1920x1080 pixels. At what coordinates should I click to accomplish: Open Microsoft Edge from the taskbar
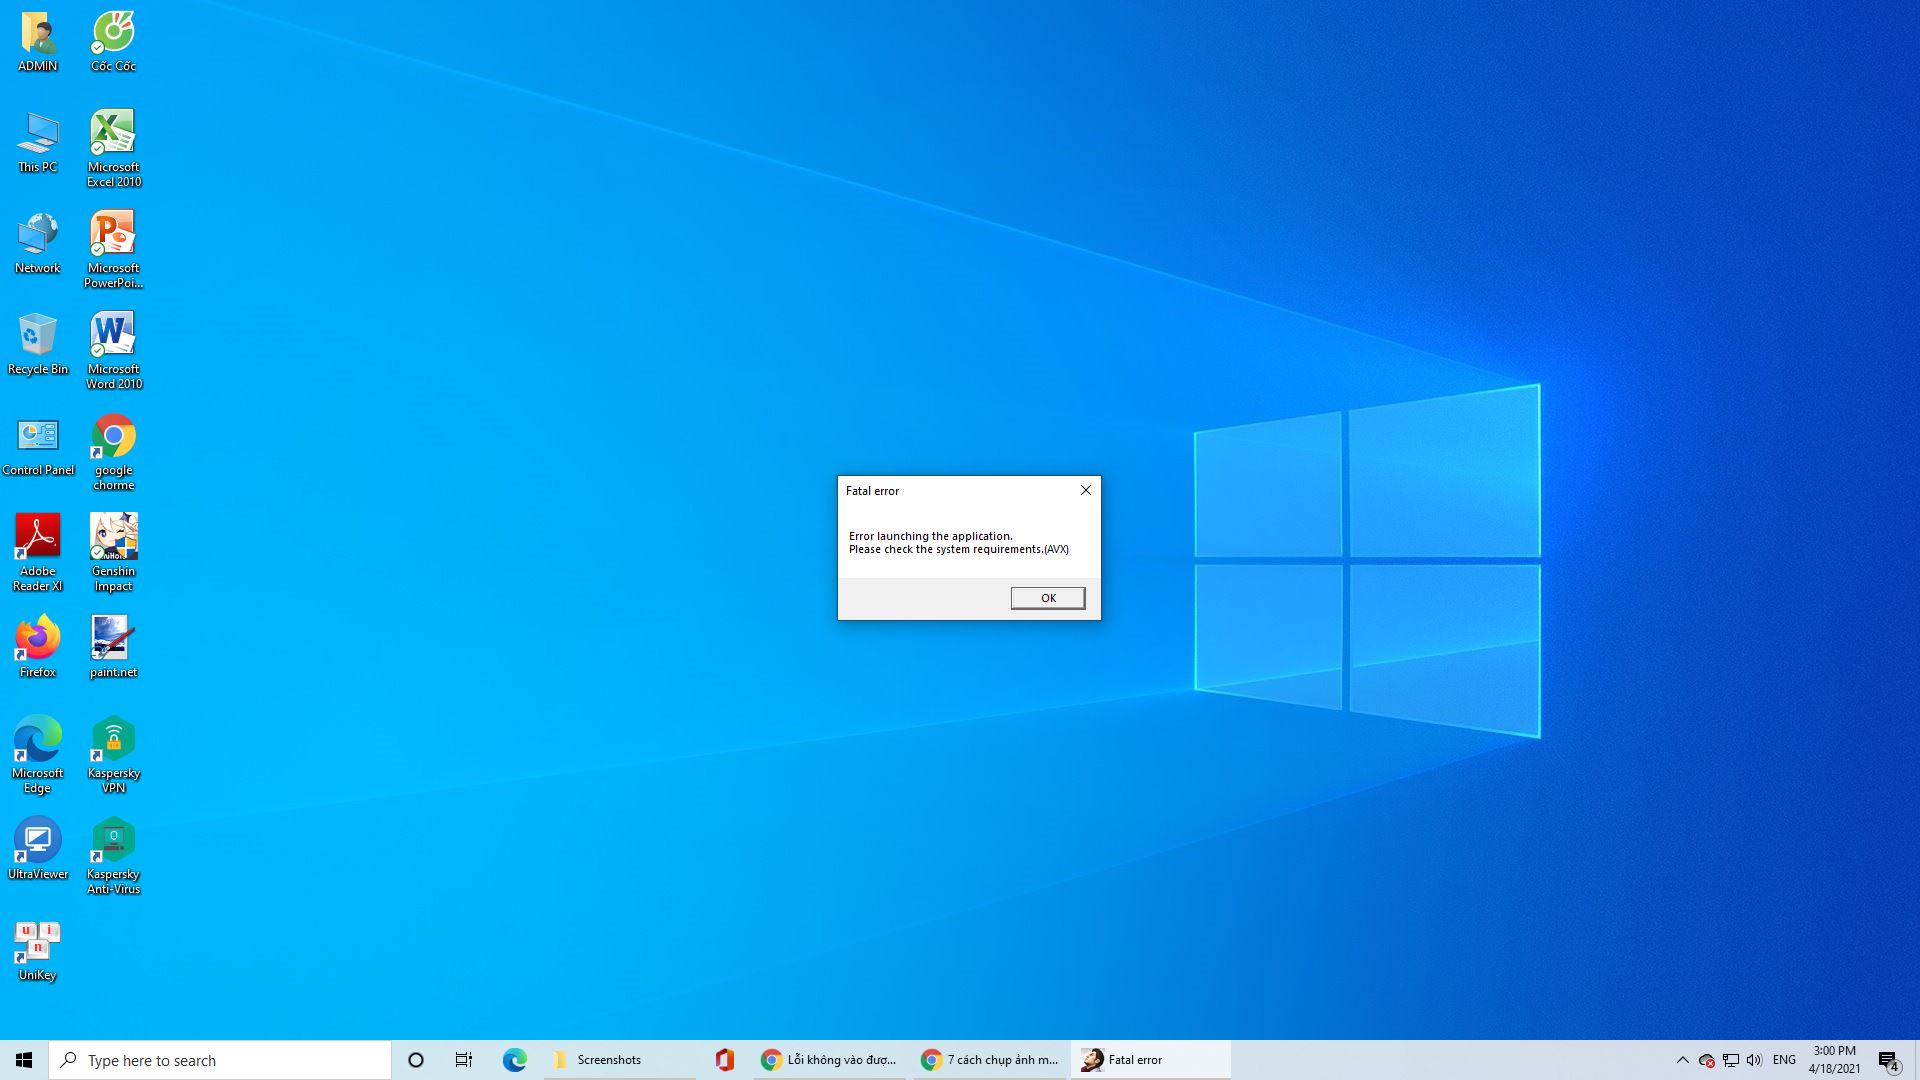[x=515, y=1060]
